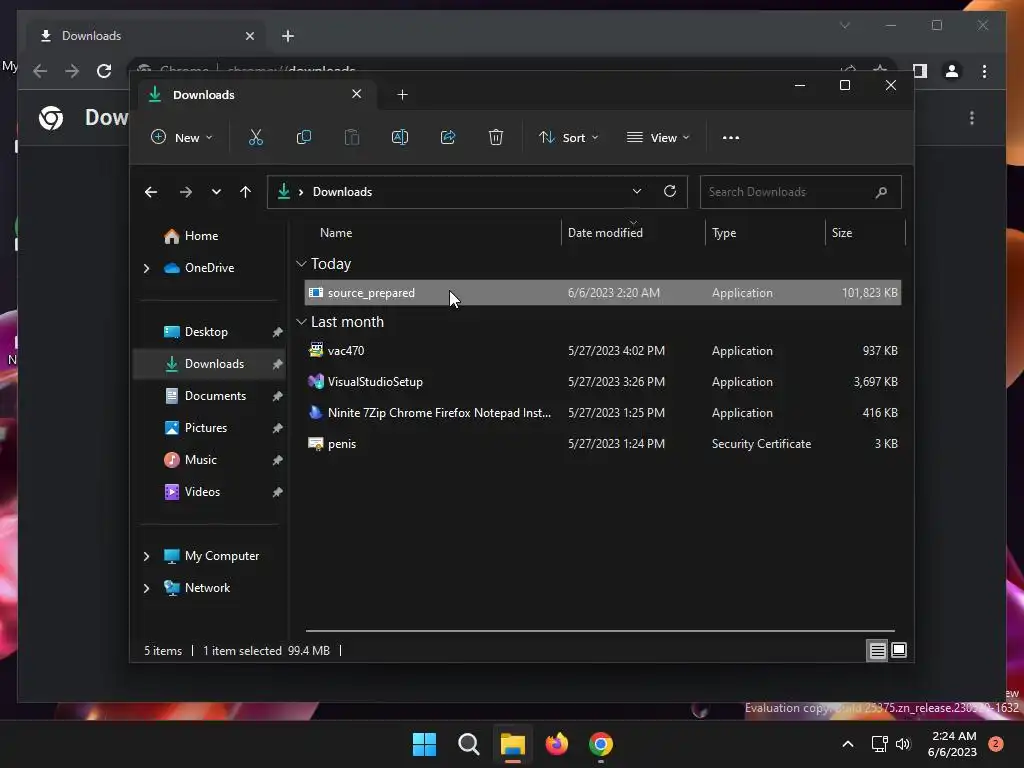Viewport: 1024px width, 768px height.
Task: Select the vac470 file
Action: click(602, 351)
